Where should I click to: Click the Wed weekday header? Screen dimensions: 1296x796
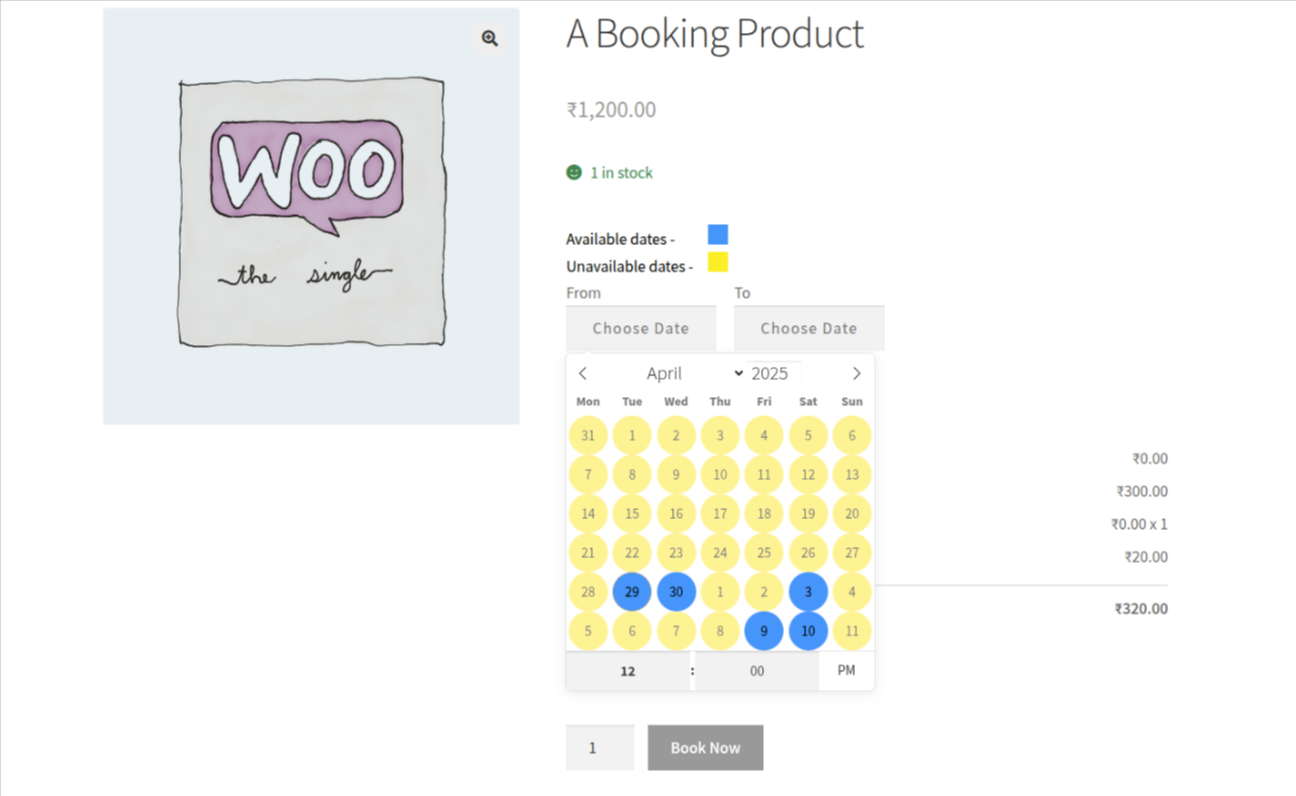[676, 402]
